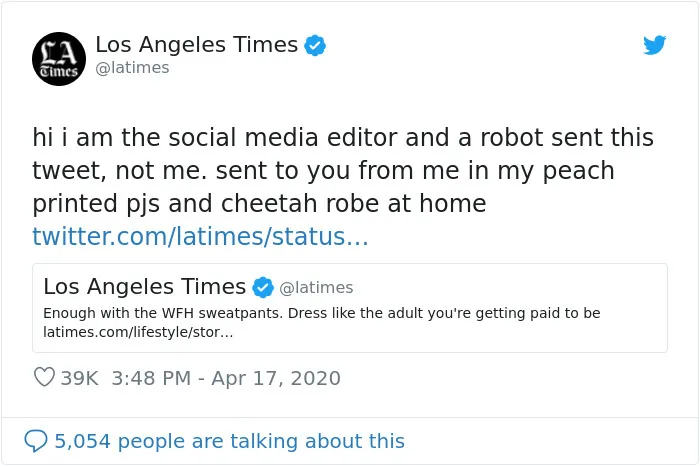Open the quoted tweet card

point(350,308)
